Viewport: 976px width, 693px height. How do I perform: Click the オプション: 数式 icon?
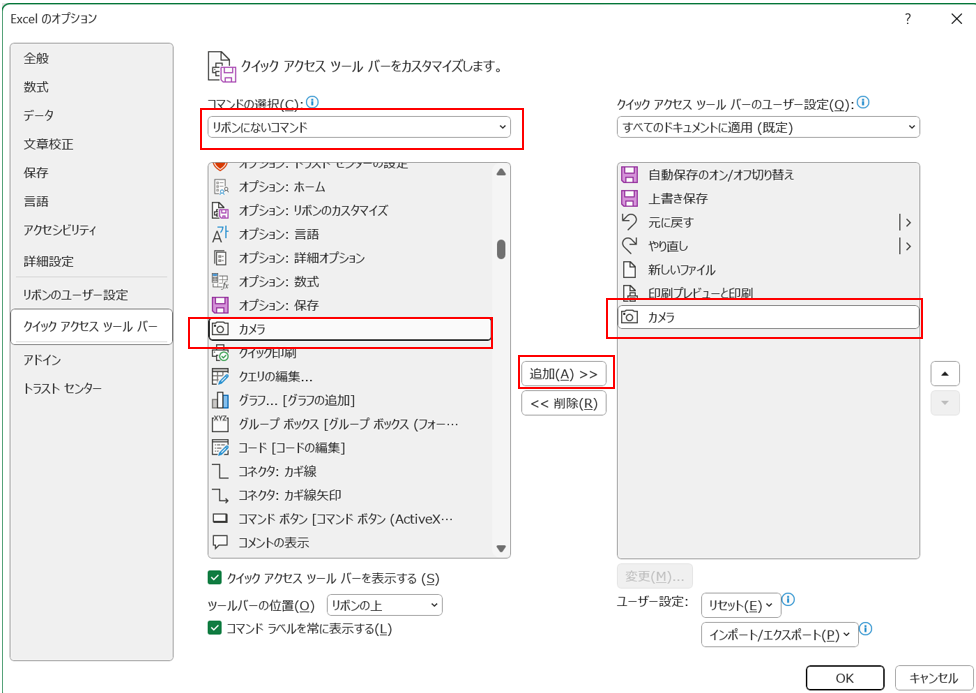(x=220, y=281)
